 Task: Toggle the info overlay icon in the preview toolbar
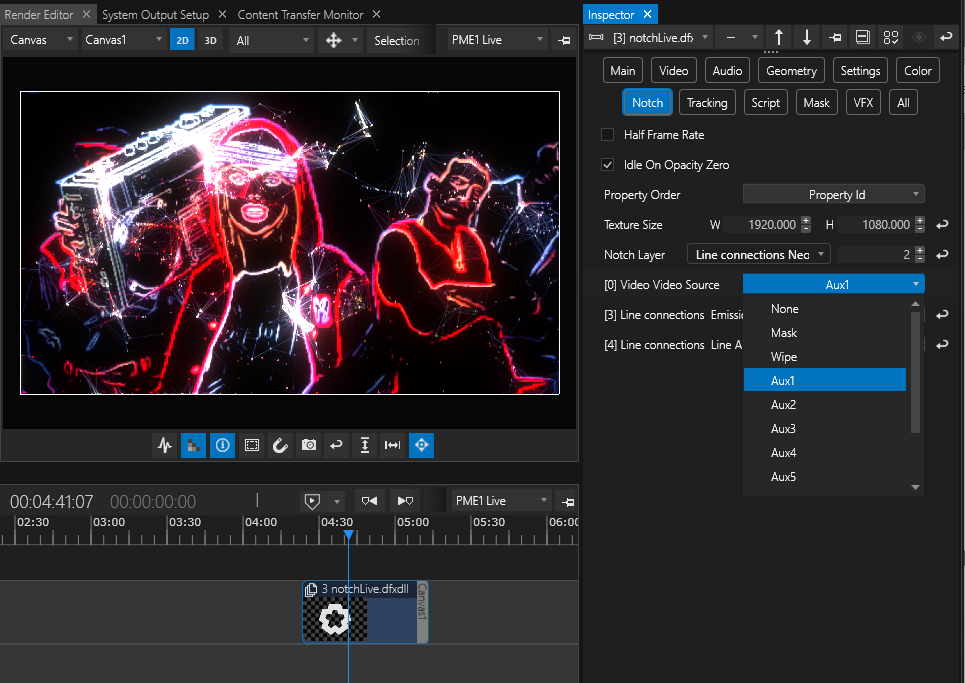click(x=223, y=445)
